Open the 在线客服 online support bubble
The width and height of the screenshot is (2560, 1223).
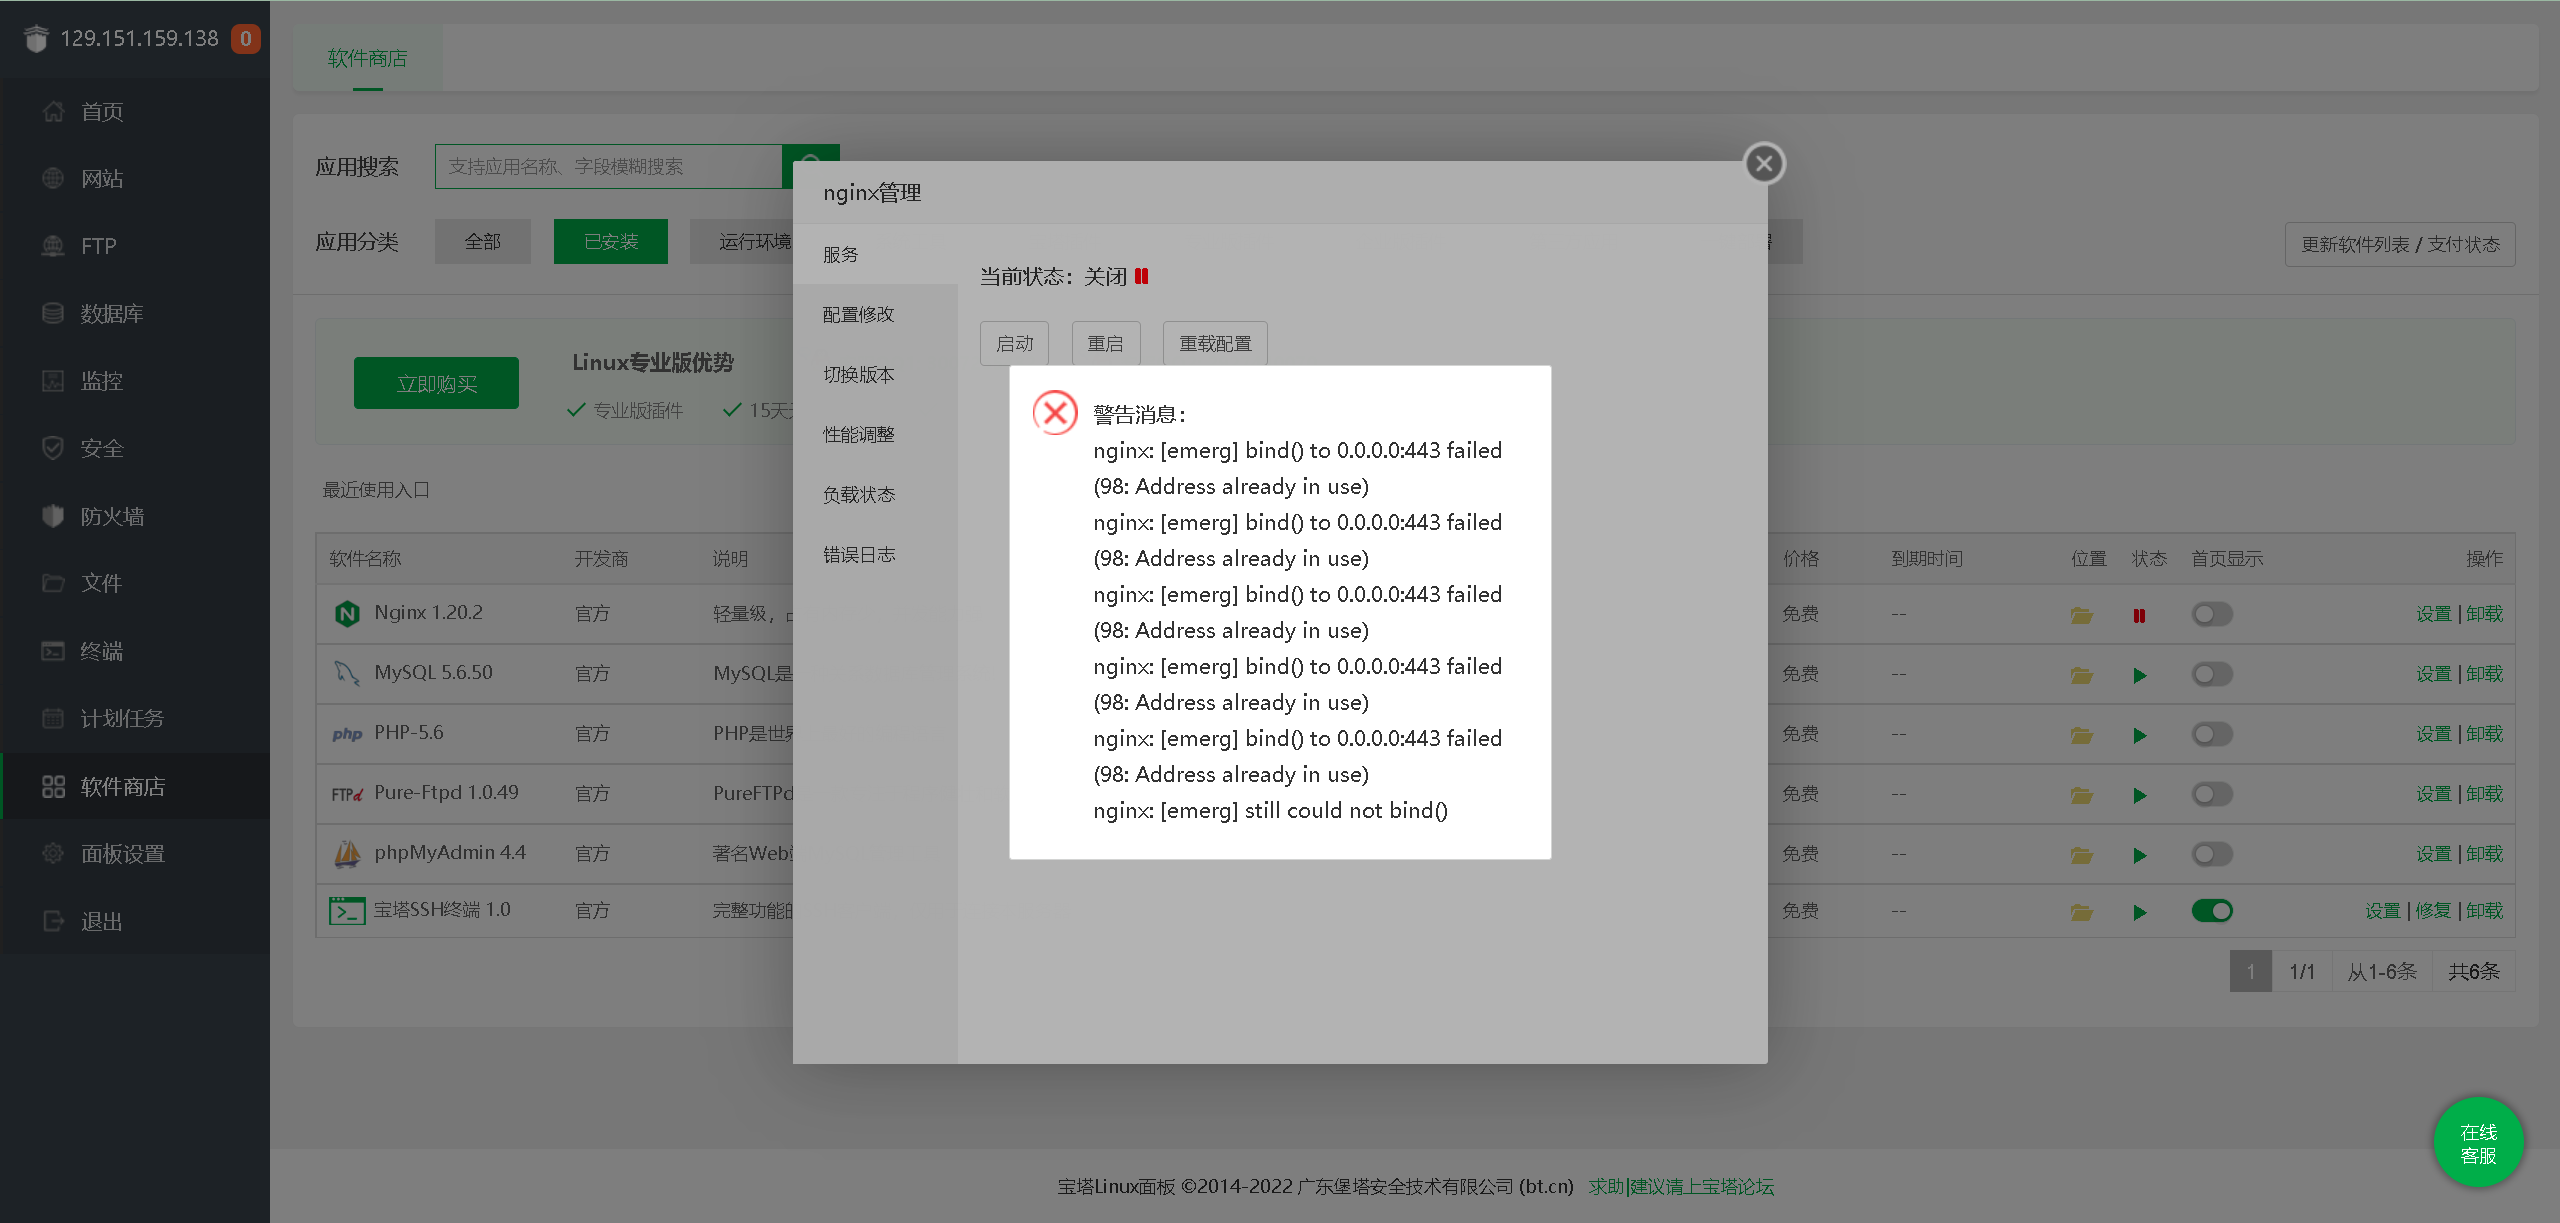point(2478,1143)
